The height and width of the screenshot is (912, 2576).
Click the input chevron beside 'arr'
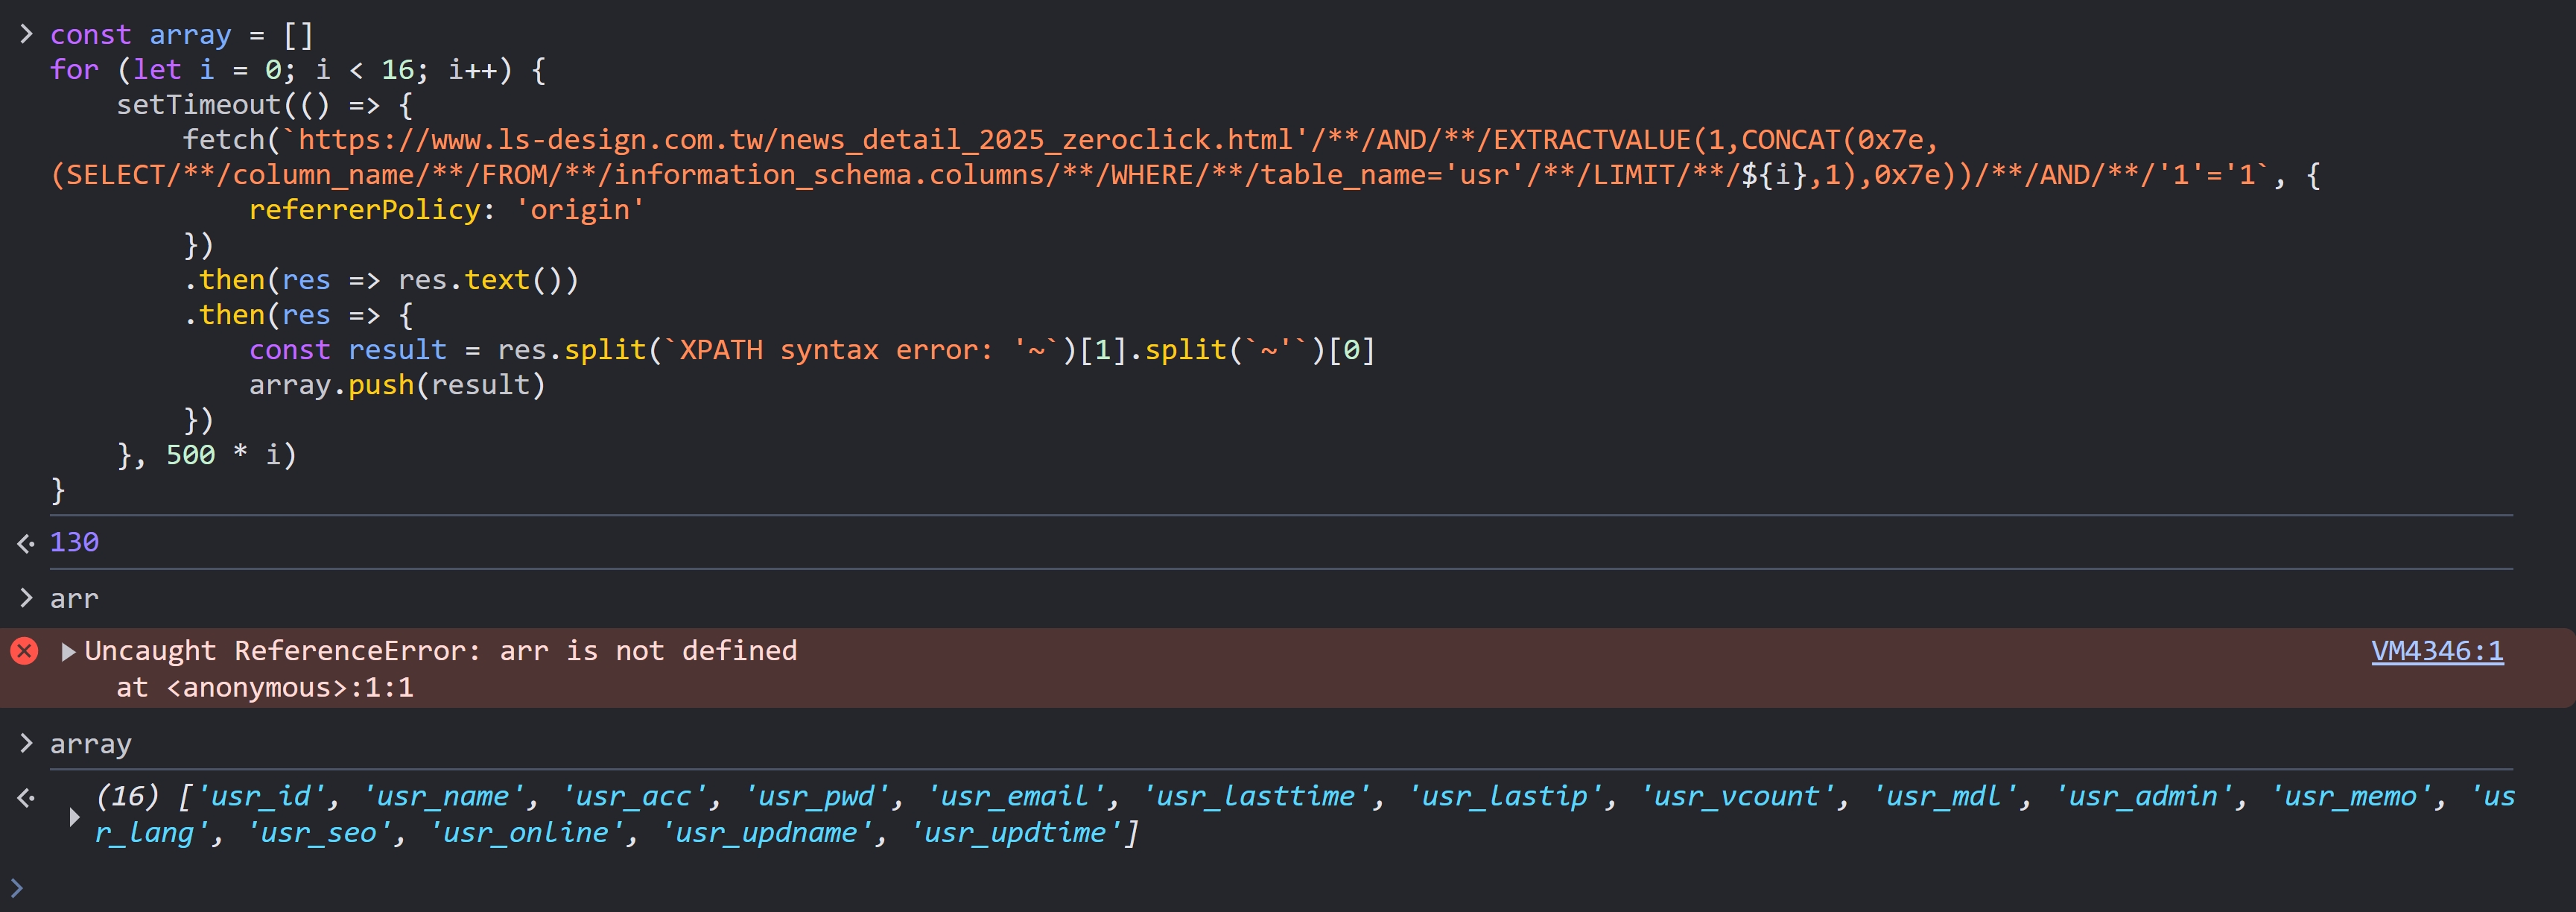(x=26, y=598)
